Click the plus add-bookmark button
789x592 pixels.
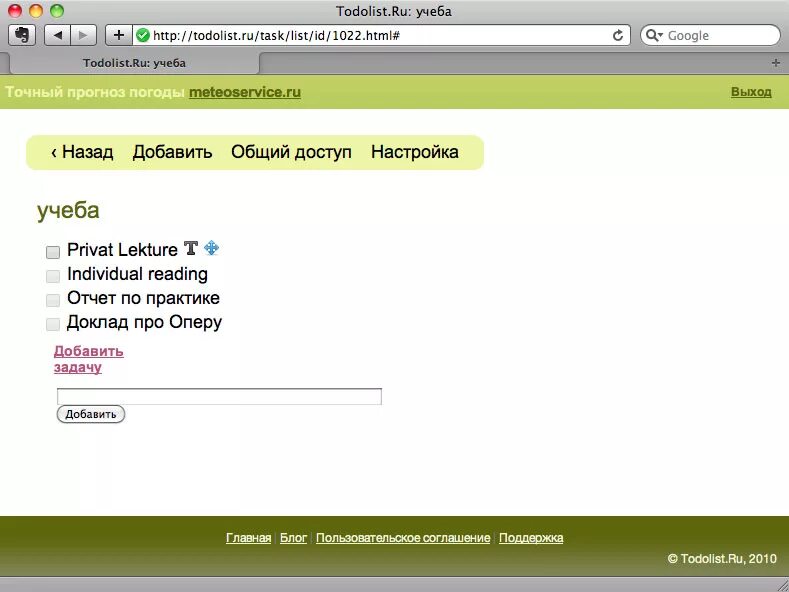click(119, 35)
